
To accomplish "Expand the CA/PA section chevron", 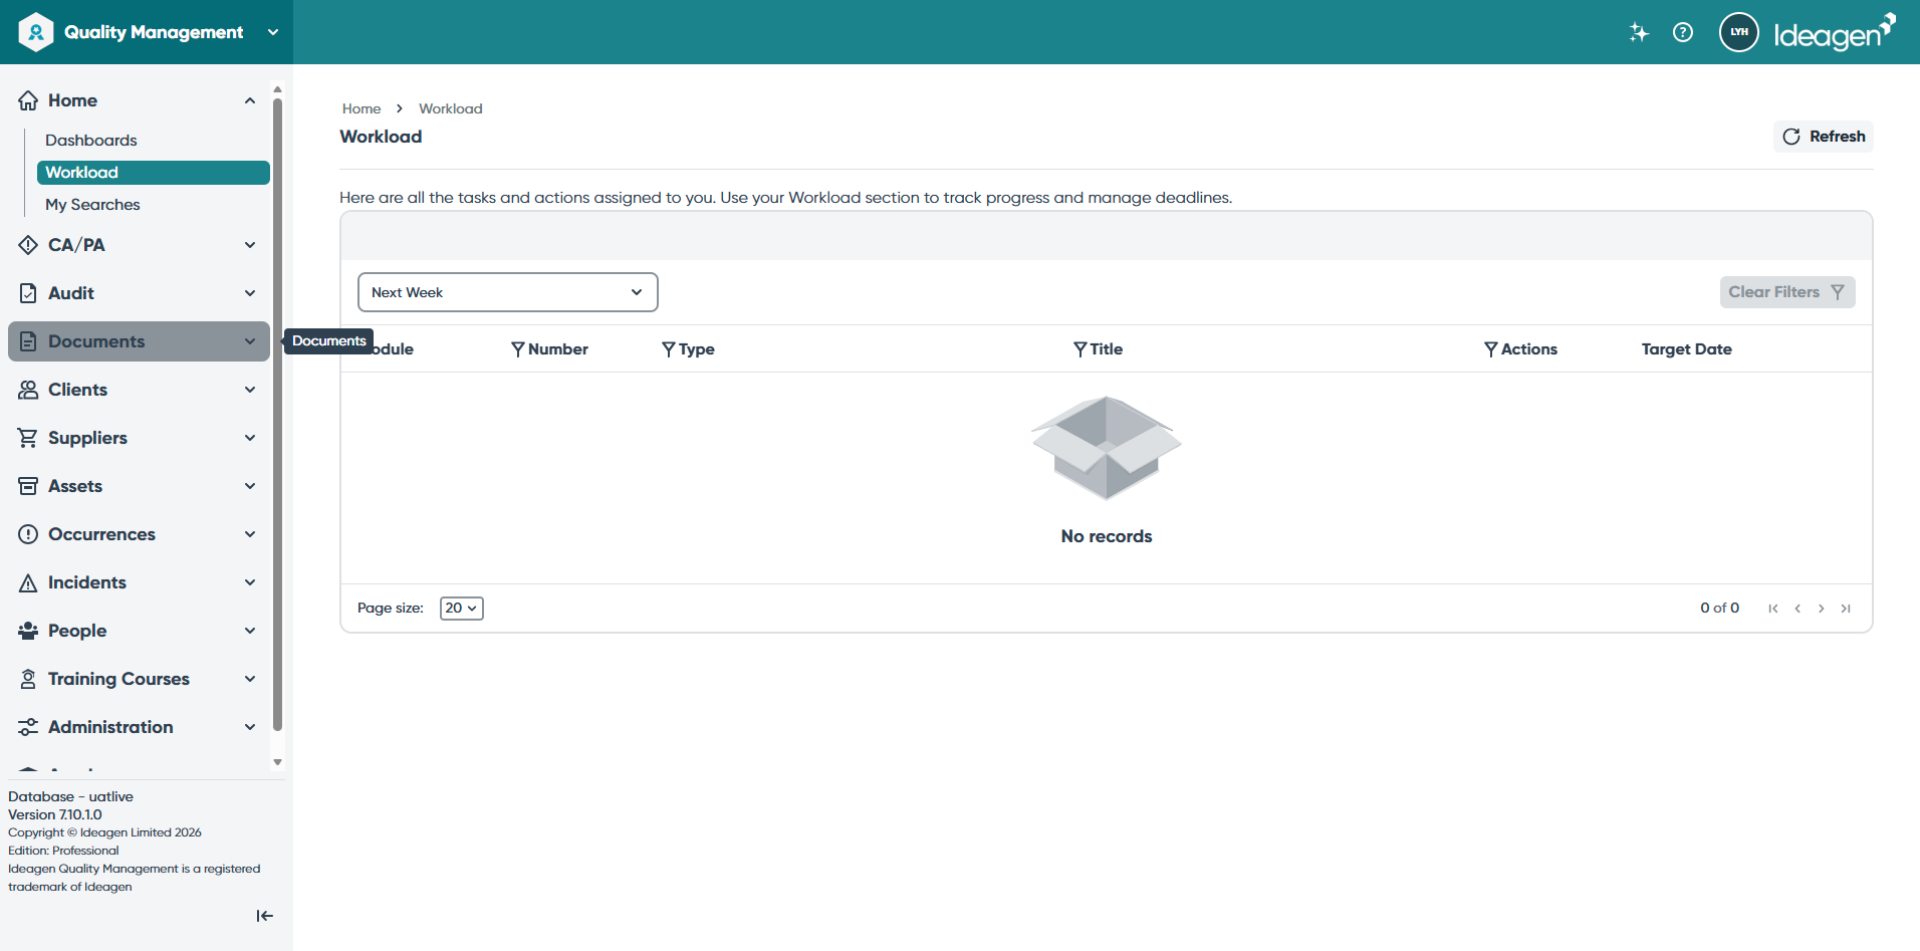I will pos(250,245).
